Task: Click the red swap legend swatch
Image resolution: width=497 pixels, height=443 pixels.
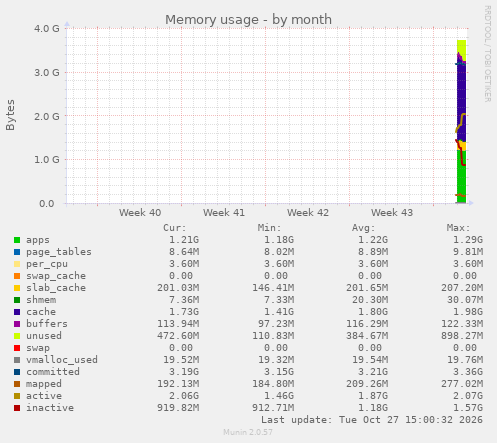Action: [17, 348]
